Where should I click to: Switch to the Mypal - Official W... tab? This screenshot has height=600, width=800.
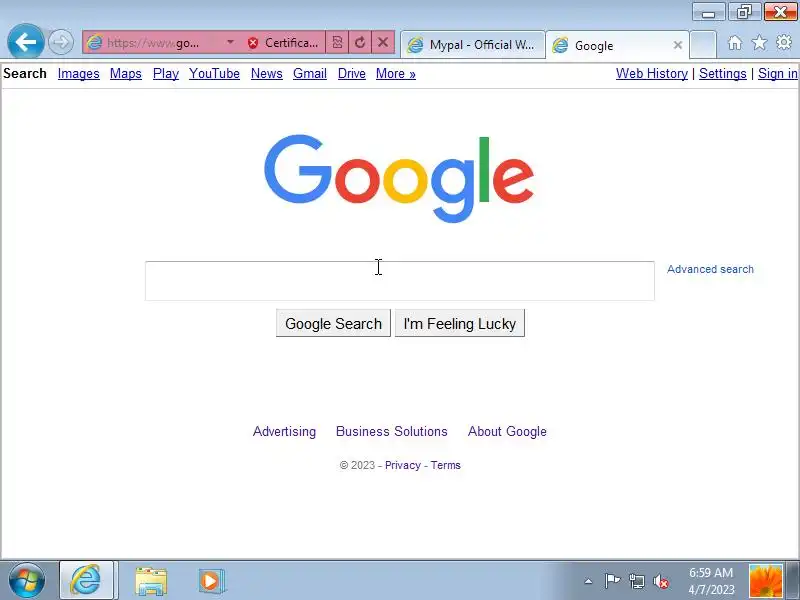tap(472, 45)
